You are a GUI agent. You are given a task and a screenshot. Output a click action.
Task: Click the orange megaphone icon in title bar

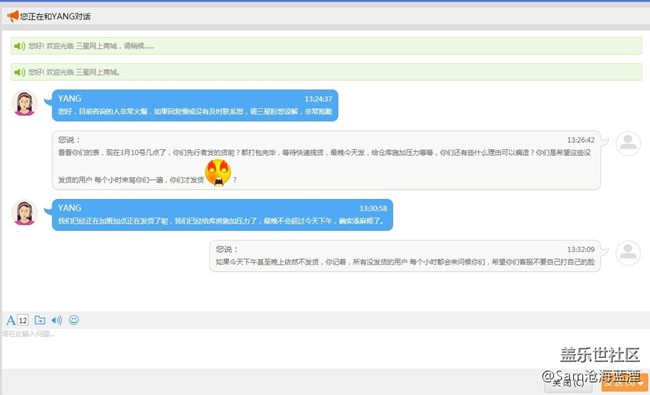pos(13,16)
